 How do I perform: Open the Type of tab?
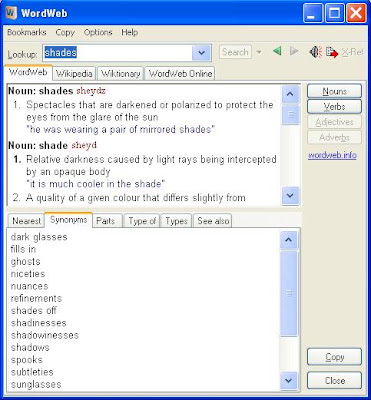[x=142, y=221]
